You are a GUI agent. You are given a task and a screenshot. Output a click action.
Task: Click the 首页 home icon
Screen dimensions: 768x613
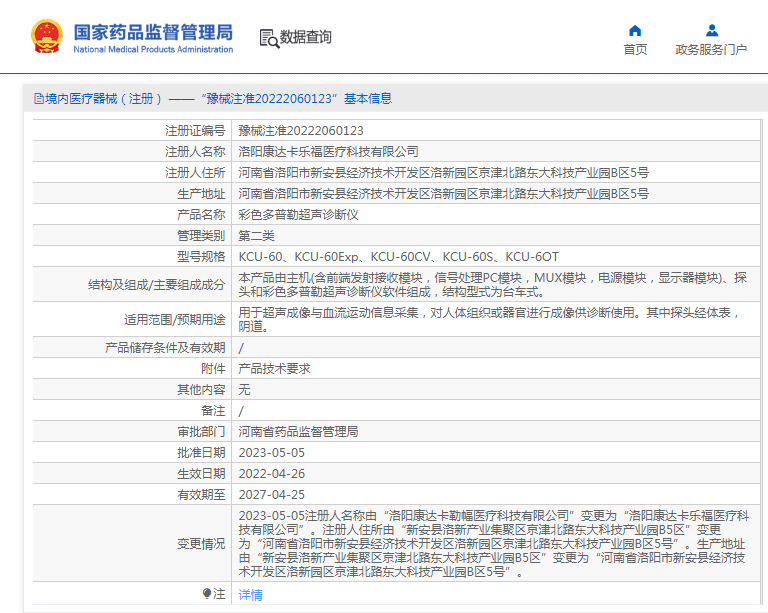point(635,30)
